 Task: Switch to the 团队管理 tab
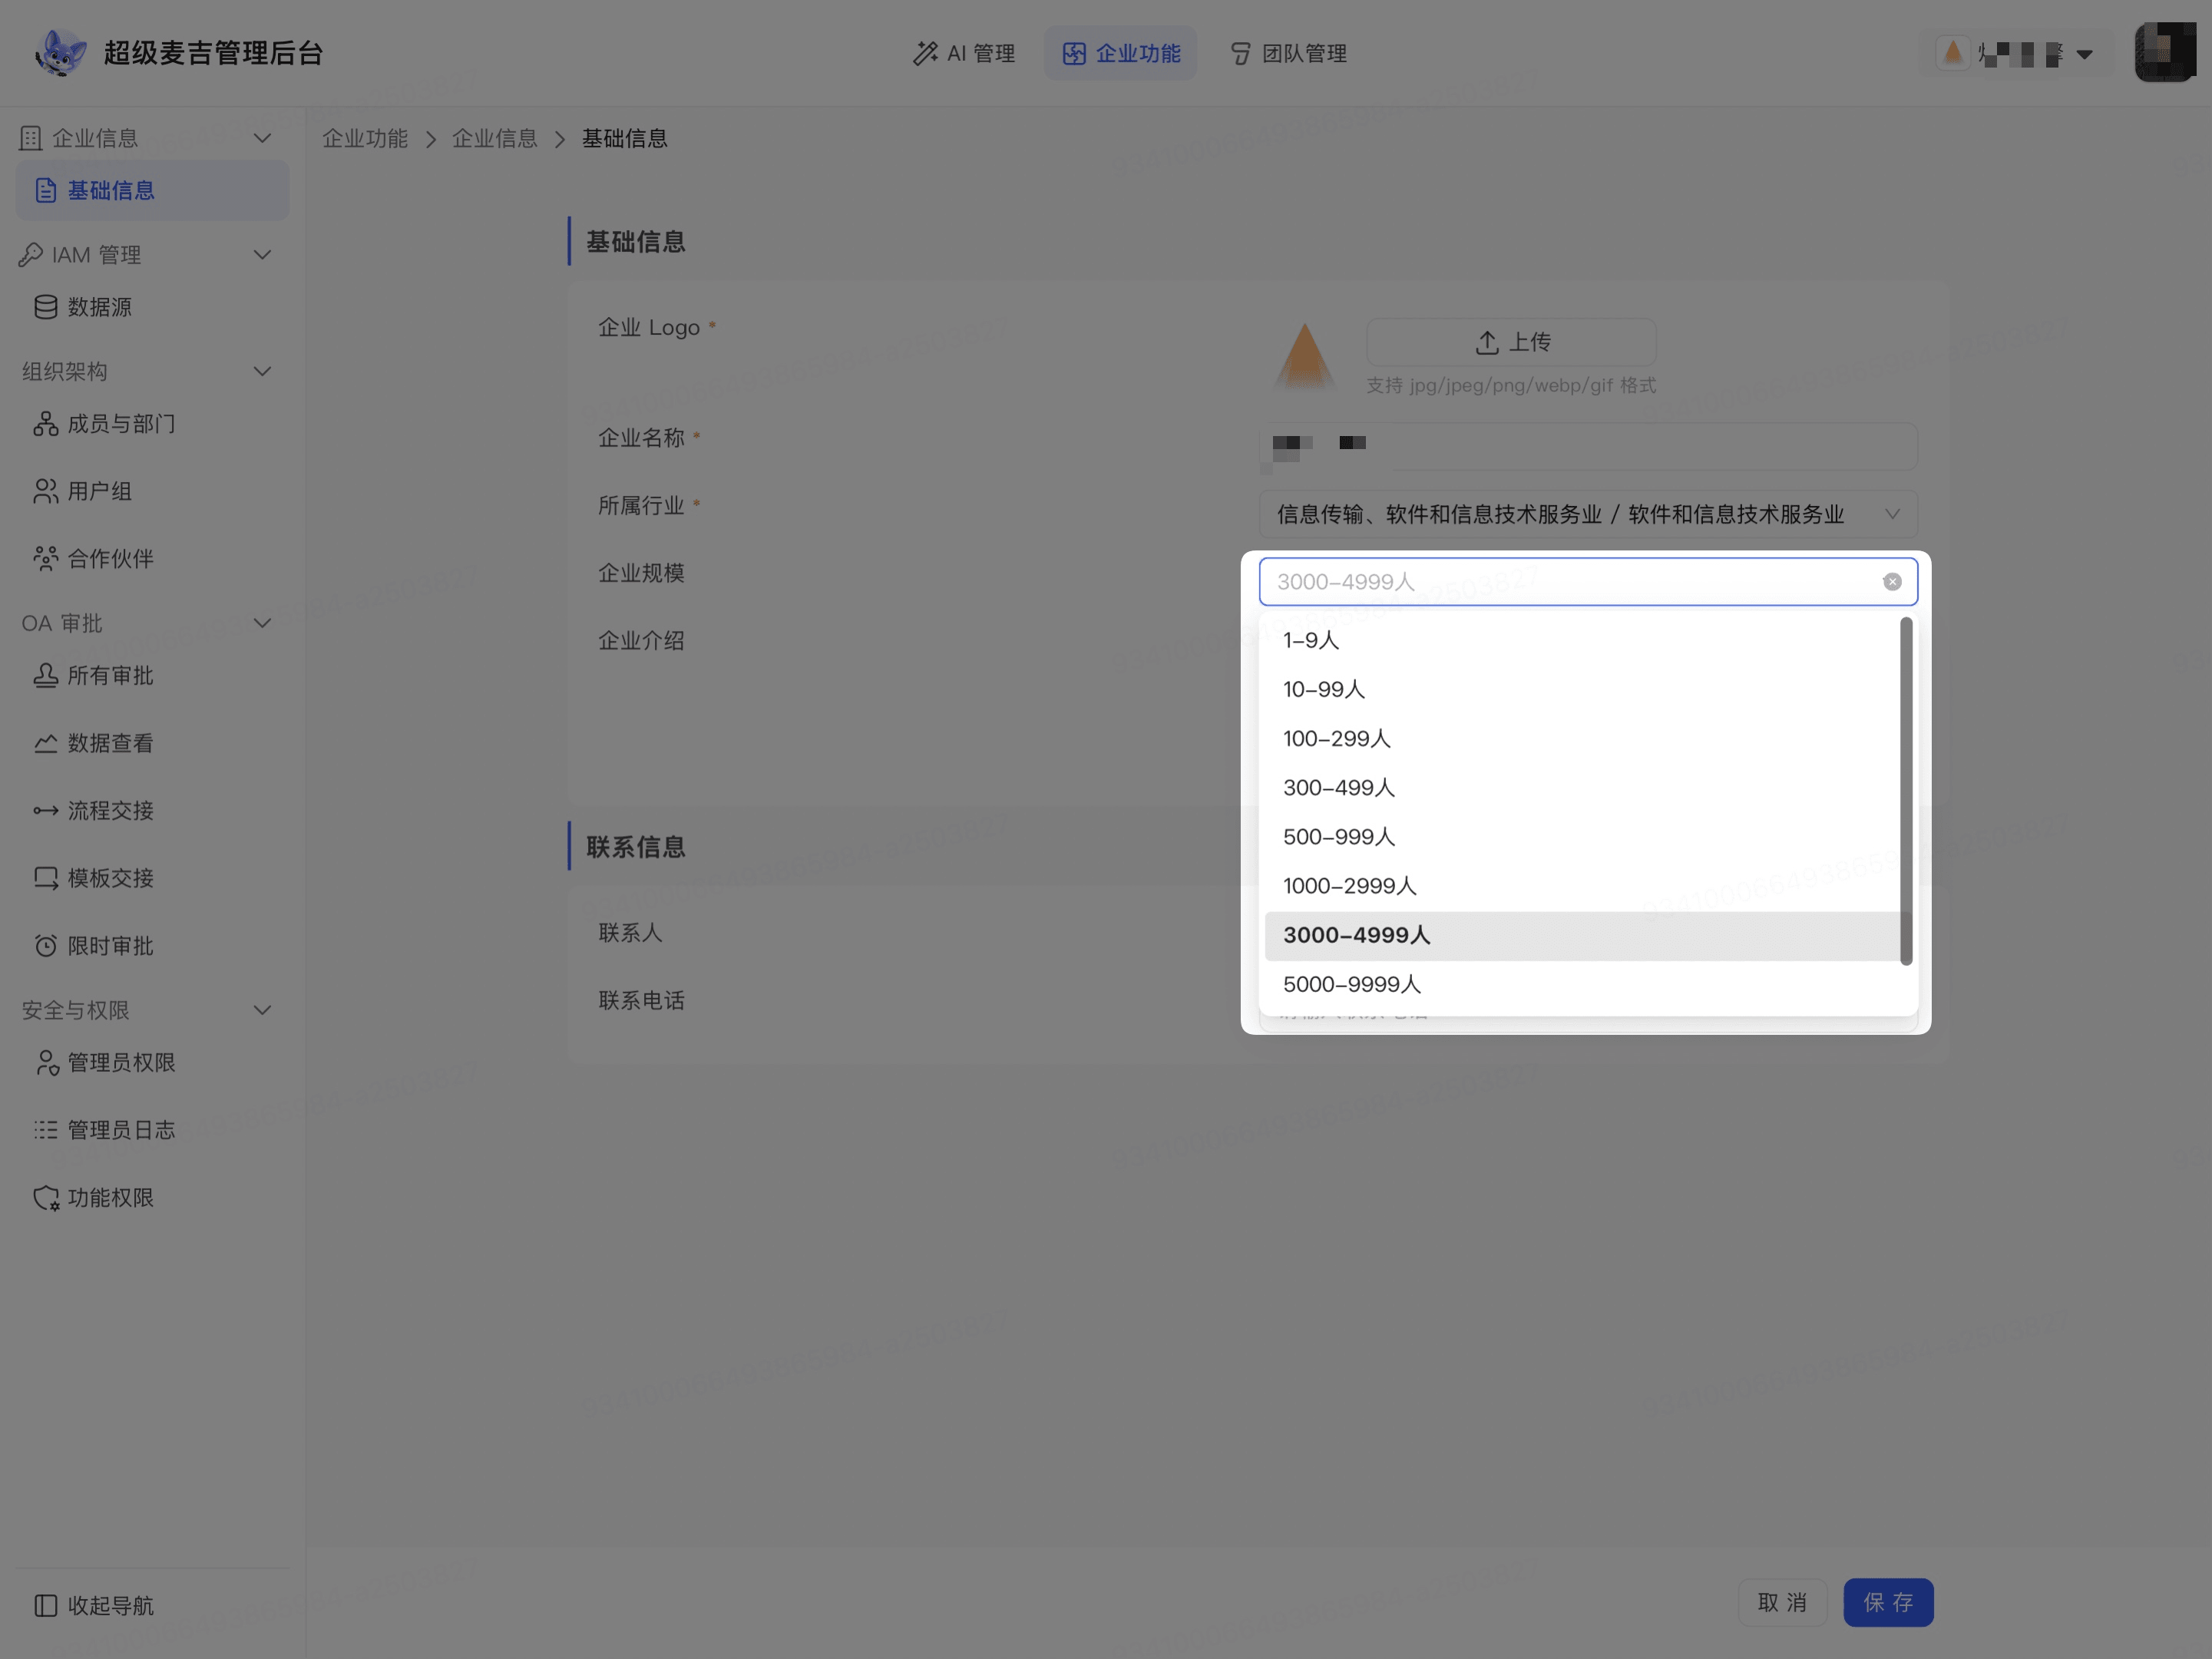1288,53
